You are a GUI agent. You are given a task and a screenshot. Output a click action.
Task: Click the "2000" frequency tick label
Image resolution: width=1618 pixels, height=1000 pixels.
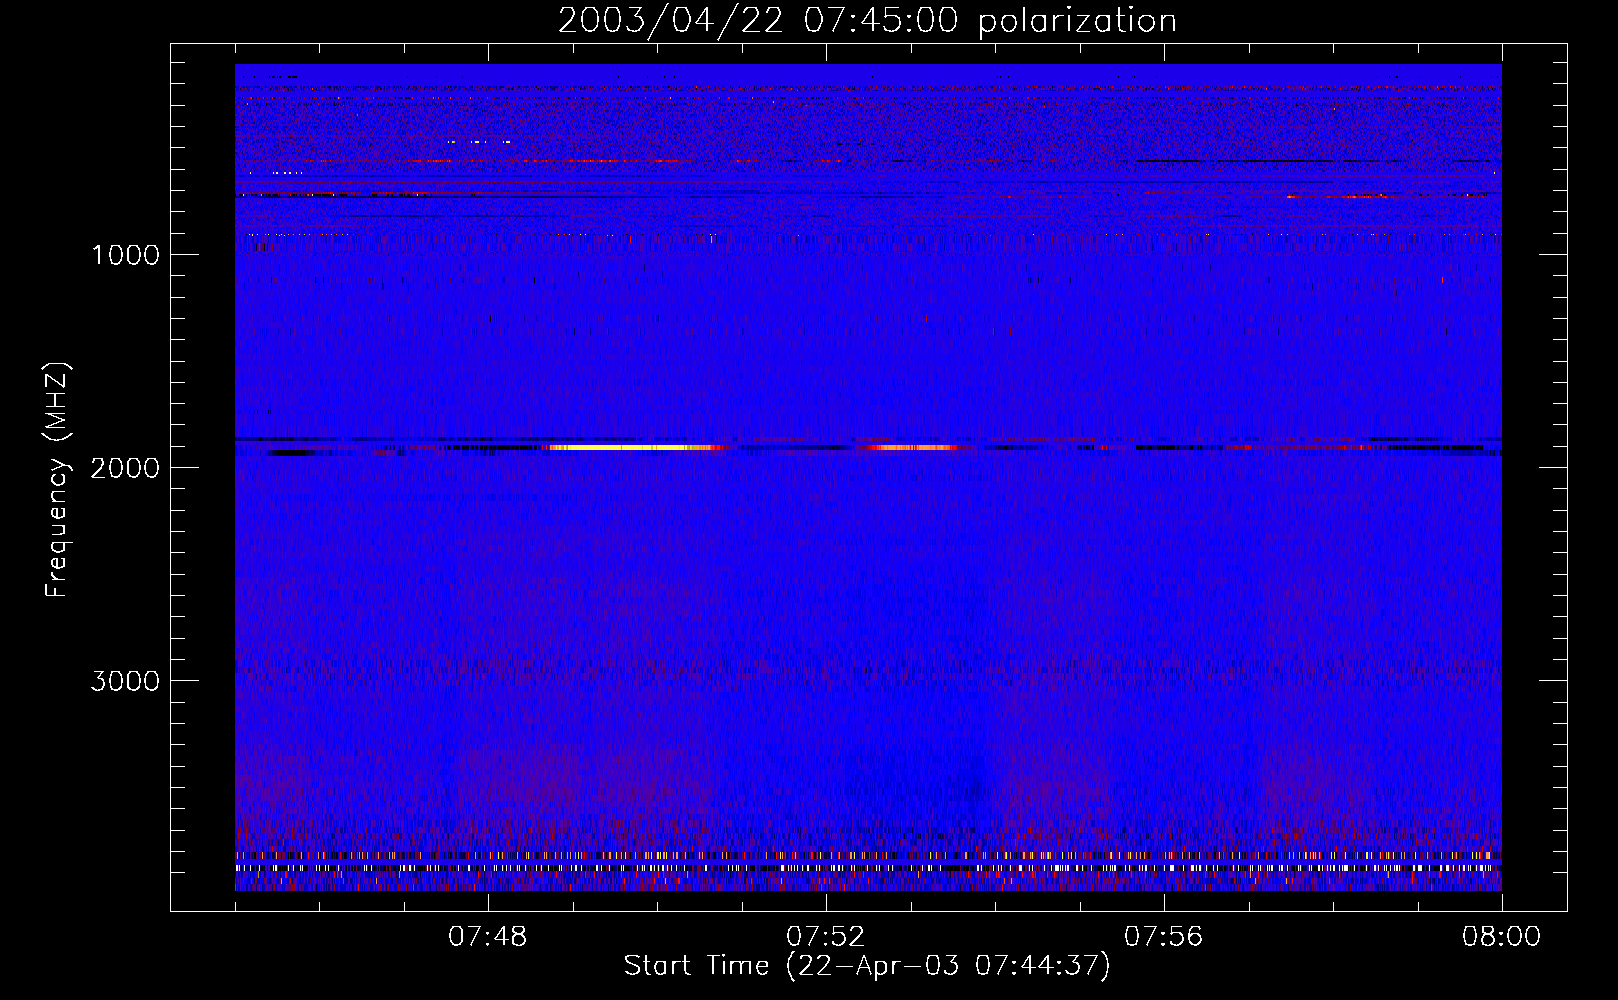(125, 468)
